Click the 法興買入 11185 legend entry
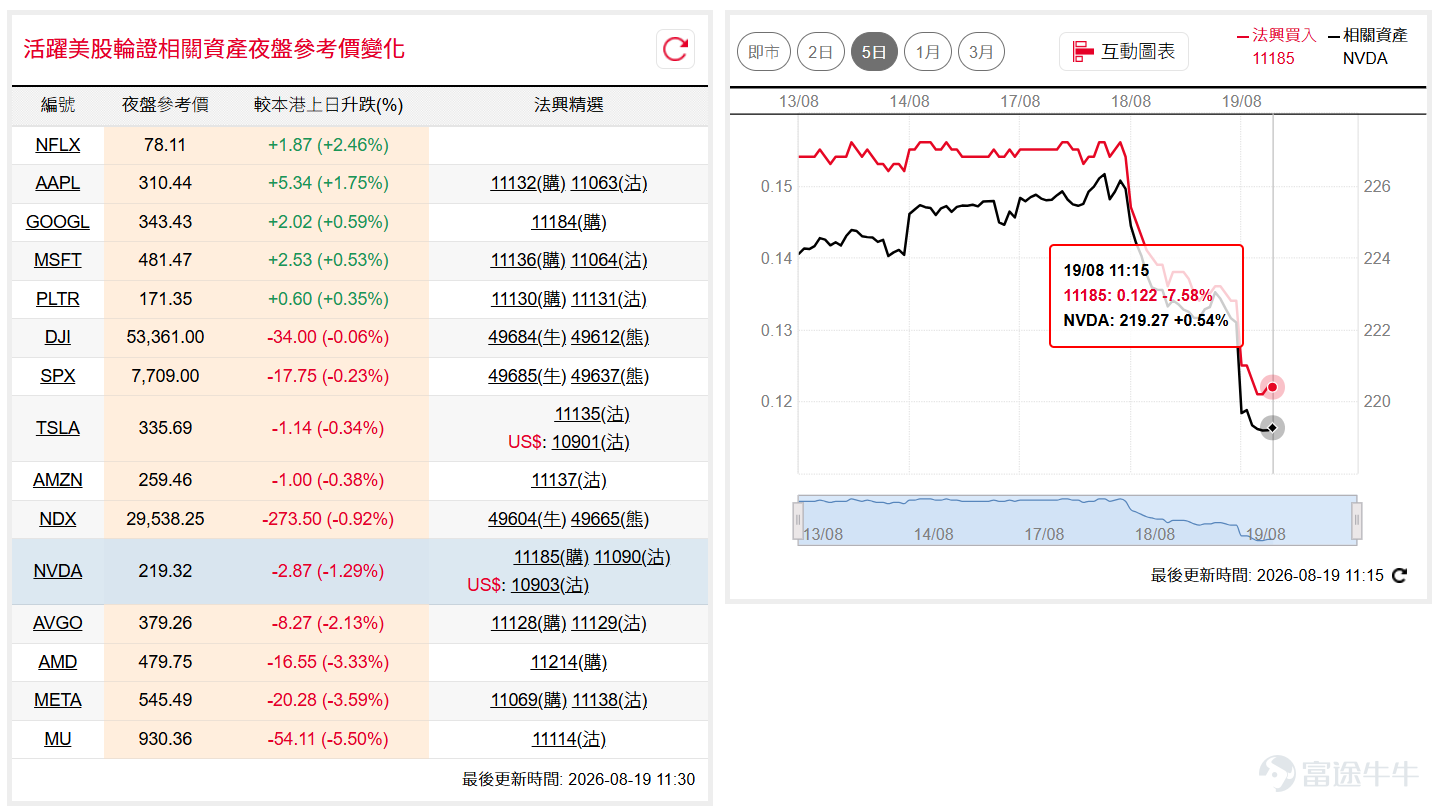 (1276, 46)
